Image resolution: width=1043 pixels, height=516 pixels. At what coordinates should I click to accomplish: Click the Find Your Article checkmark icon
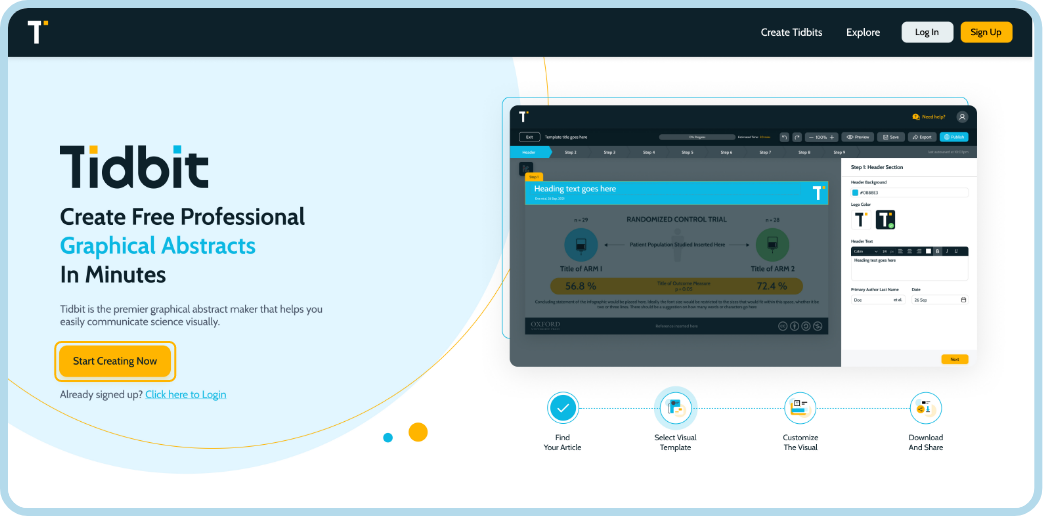pyautogui.click(x=563, y=408)
